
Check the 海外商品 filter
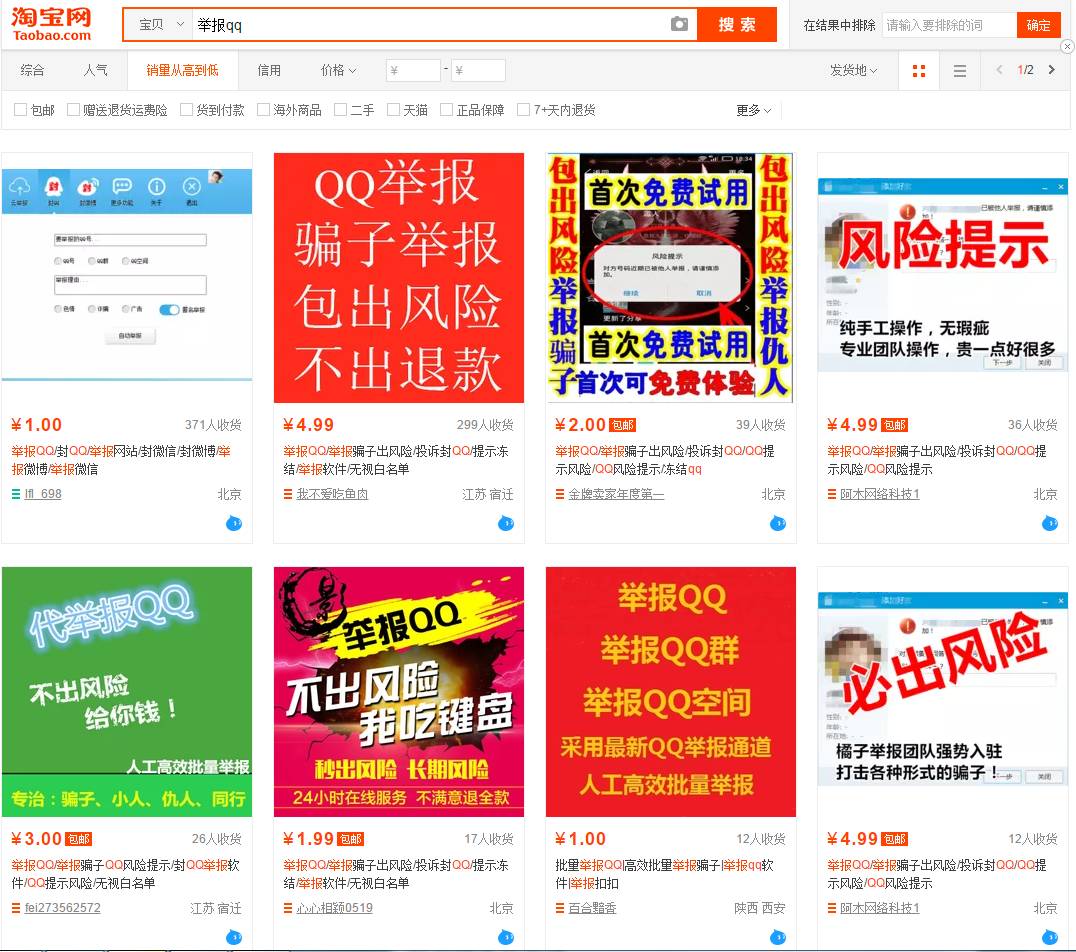tap(263, 110)
